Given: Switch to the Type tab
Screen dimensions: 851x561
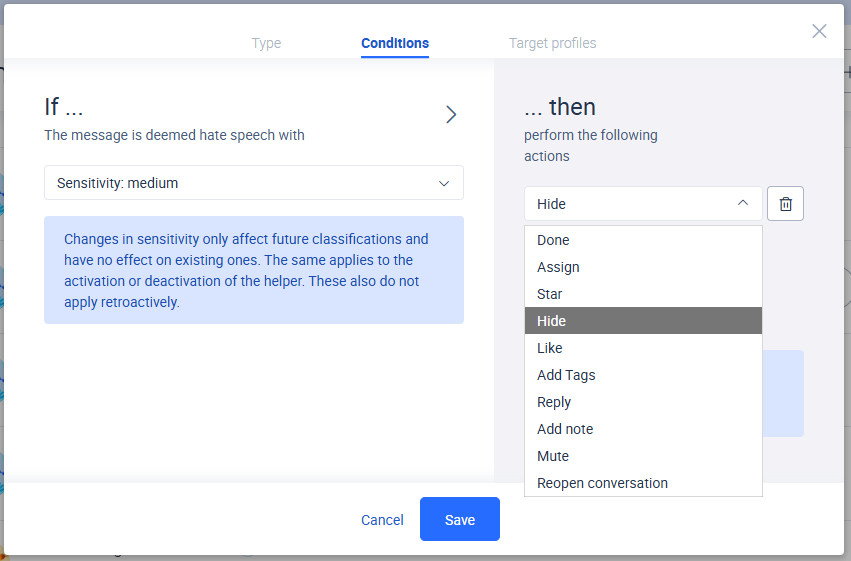Looking at the screenshot, I should (266, 43).
